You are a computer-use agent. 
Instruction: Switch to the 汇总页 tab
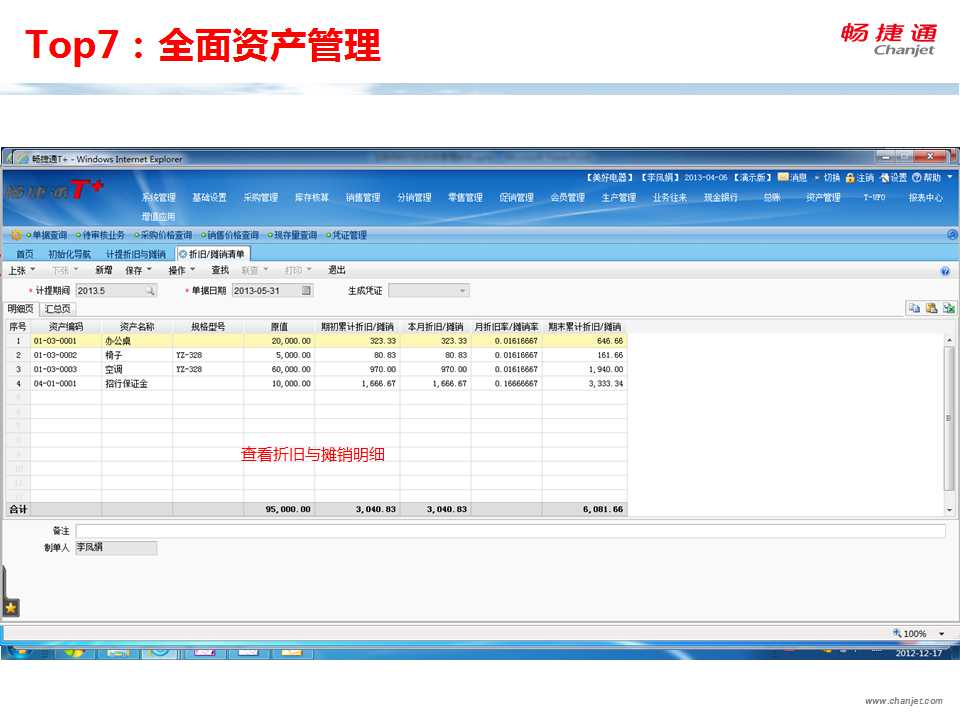(58, 309)
